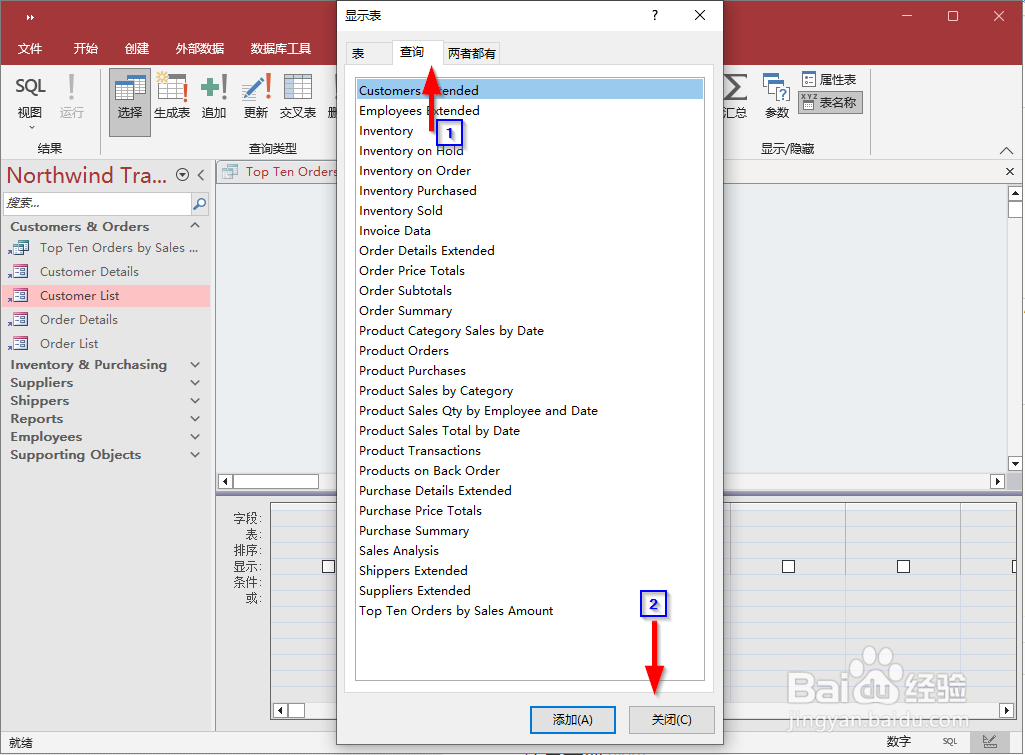Close the Top Ten Orders query tab
Image resolution: width=1025 pixels, height=755 pixels.
(x=1009, y=171)
